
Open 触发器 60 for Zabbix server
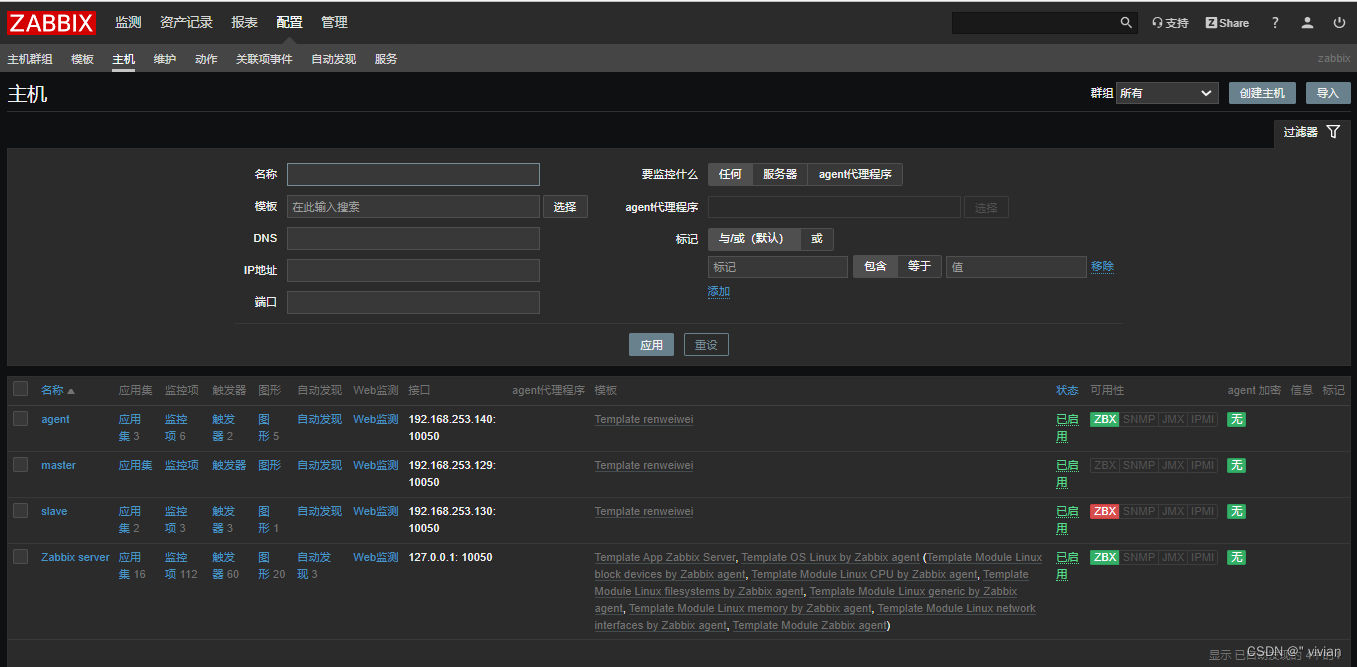(x=224, y=566)
